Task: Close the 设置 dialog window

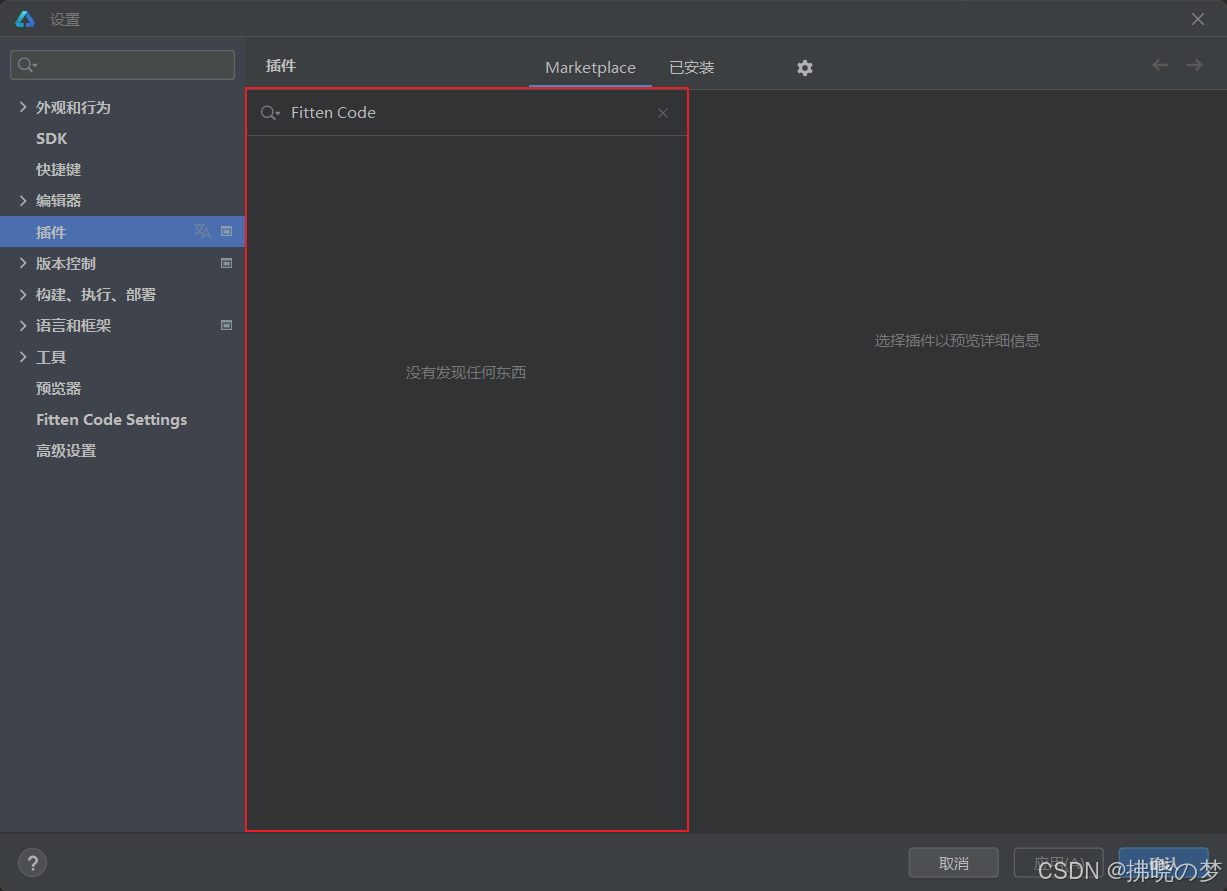Action: [1198, 19]
